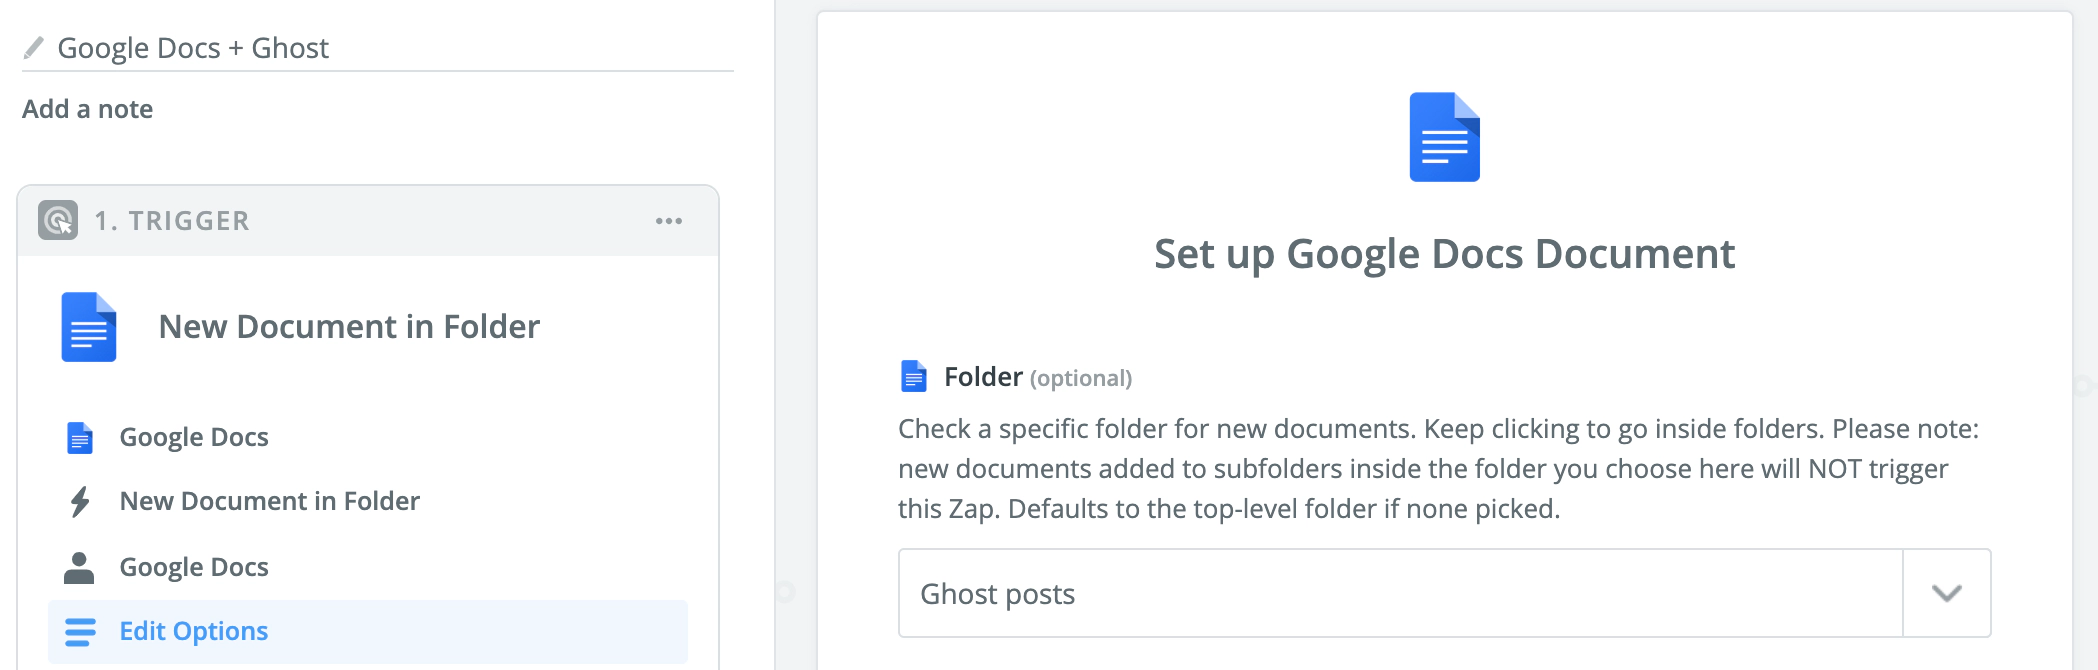
Task: Expand the Folder dropdown chevron
Action: tap(1946, 593)
